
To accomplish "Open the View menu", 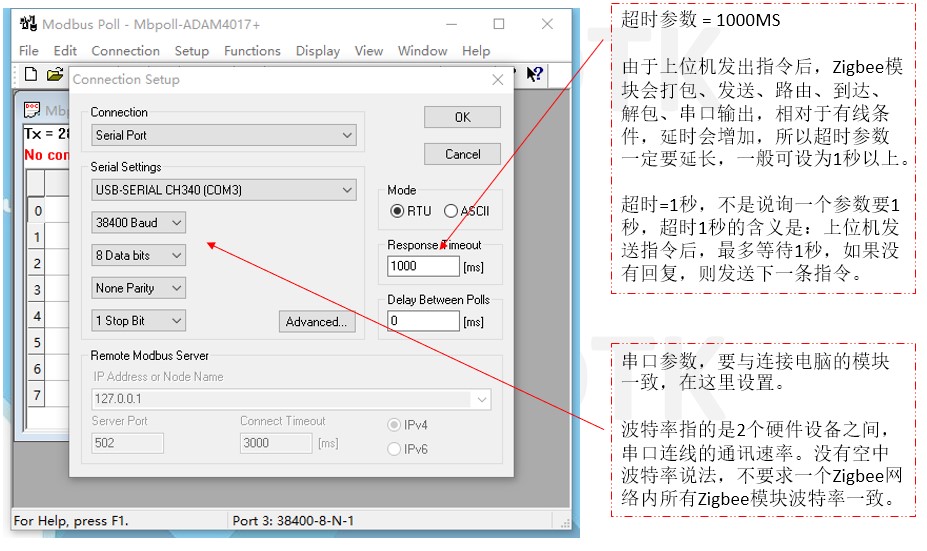I will [369, 51].
